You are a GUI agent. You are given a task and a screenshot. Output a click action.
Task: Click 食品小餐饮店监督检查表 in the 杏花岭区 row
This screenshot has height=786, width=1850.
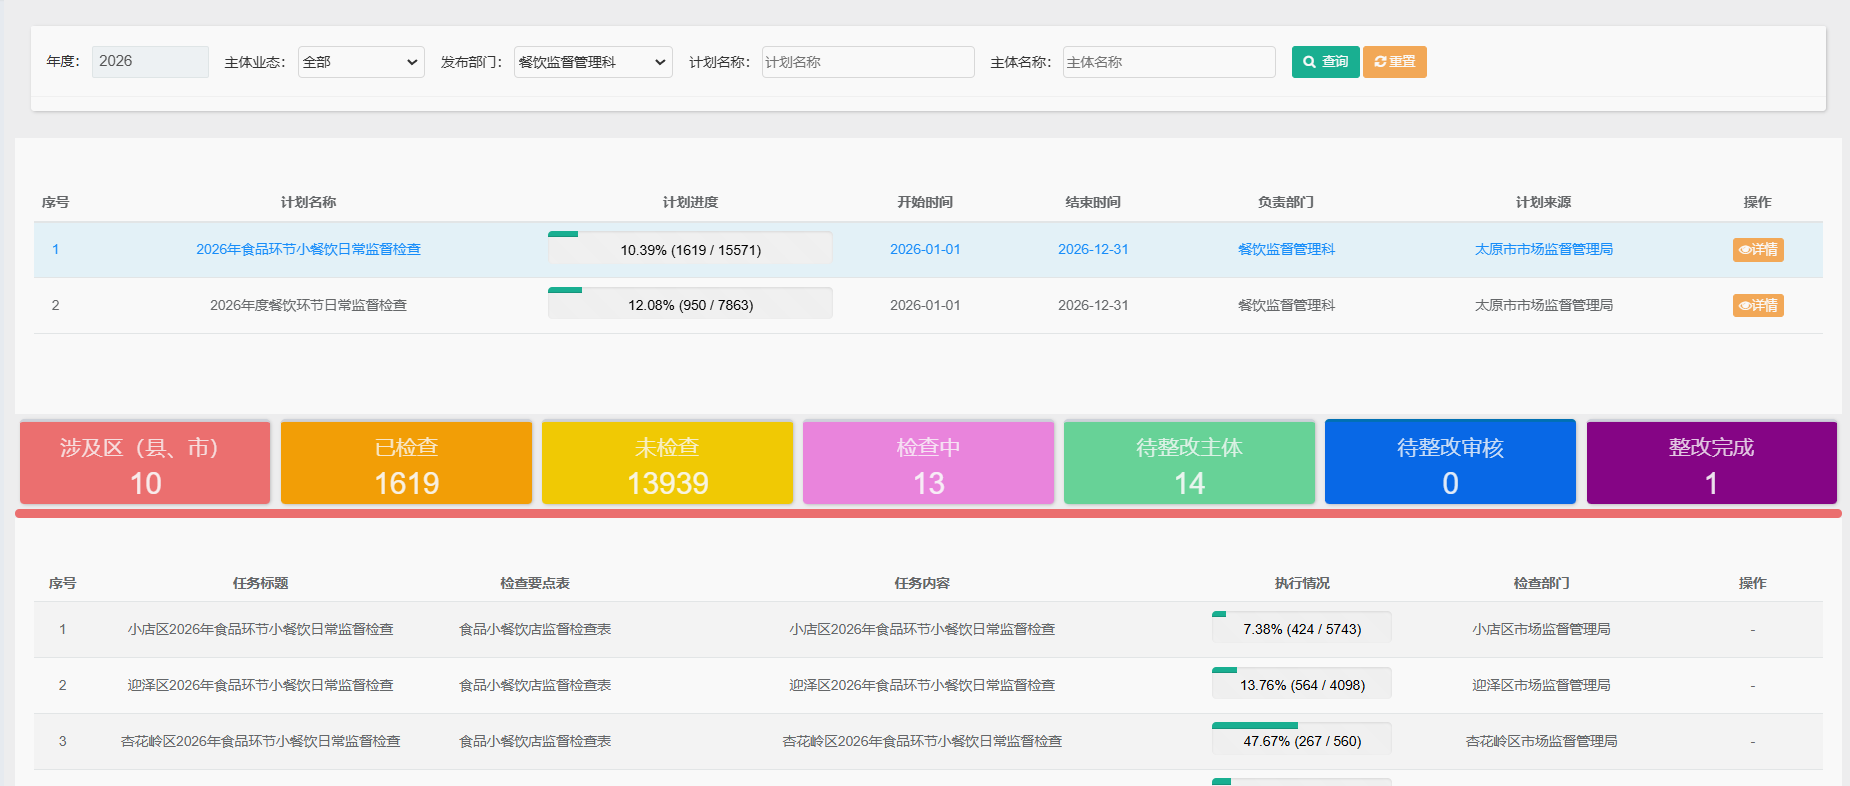point(535,742)
